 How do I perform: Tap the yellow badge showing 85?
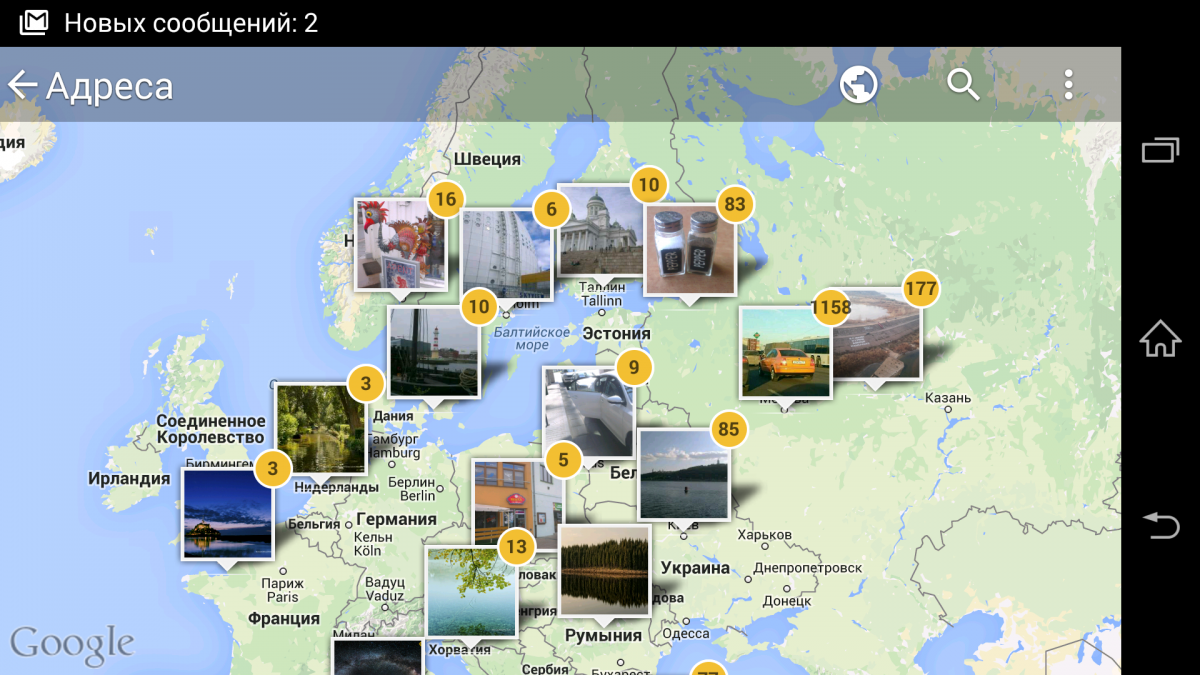[729, 430]
